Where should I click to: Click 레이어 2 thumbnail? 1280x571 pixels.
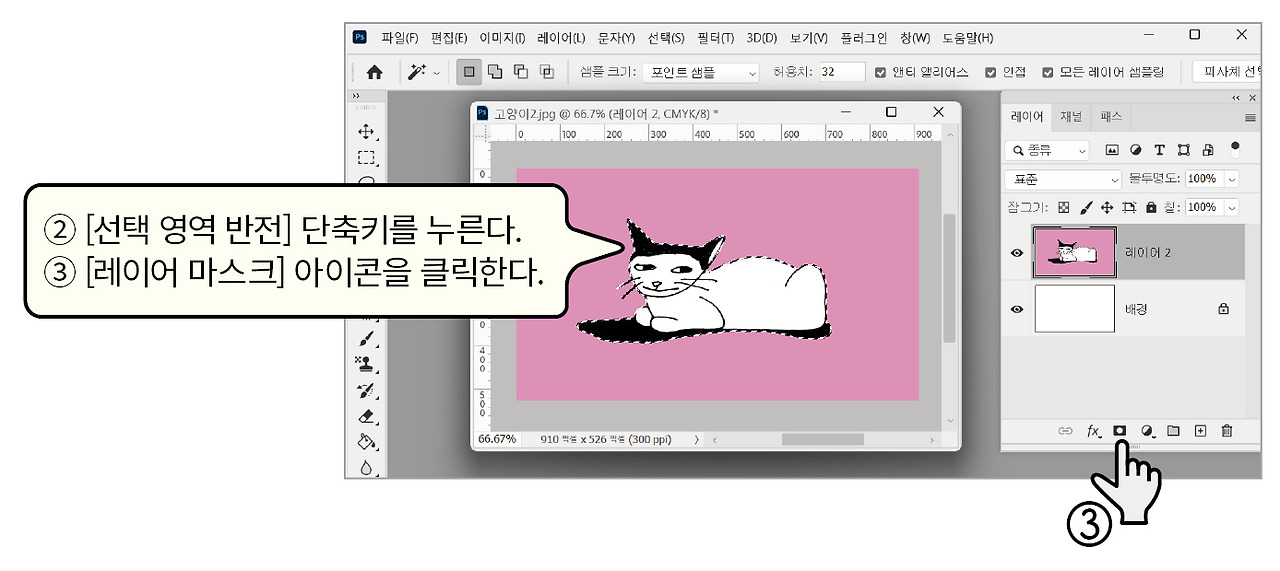coord(1075,252)
